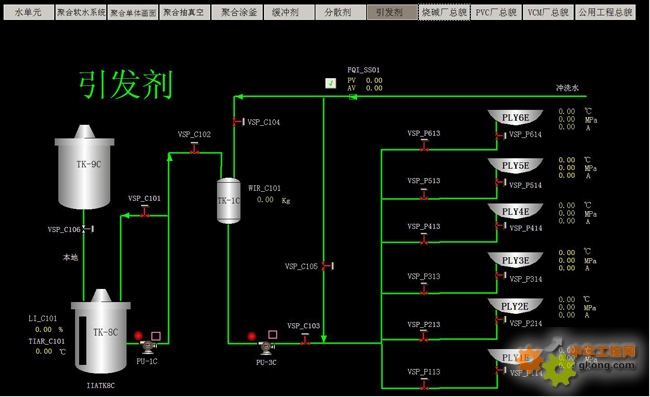Select valve VSP_C101 symbol
This screenshot has width=650, height=397.
[145, 212]
